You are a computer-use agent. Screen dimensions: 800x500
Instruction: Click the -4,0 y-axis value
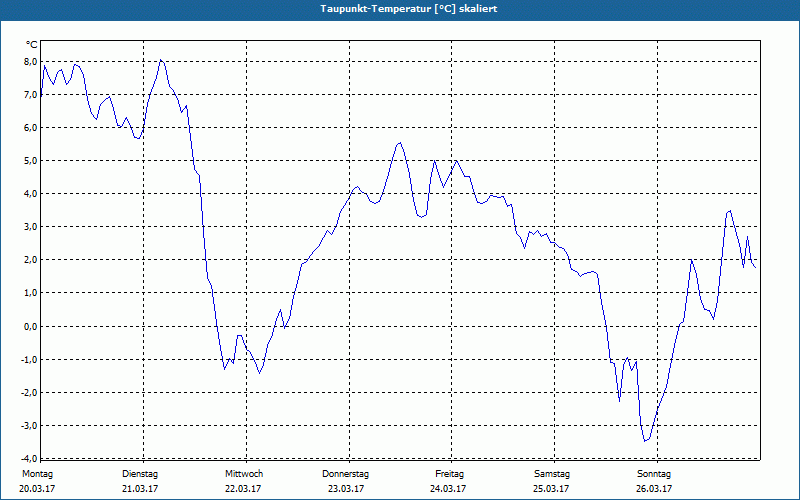coord(30,458)
